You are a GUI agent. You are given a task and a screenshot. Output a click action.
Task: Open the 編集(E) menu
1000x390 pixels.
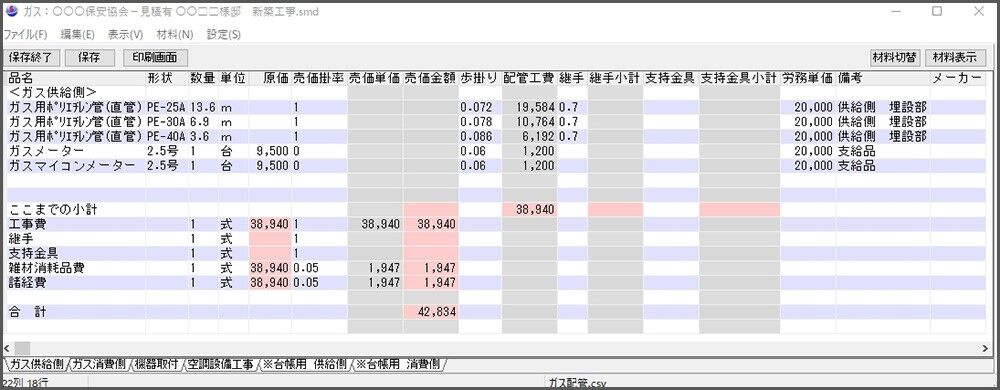point(78,34)
